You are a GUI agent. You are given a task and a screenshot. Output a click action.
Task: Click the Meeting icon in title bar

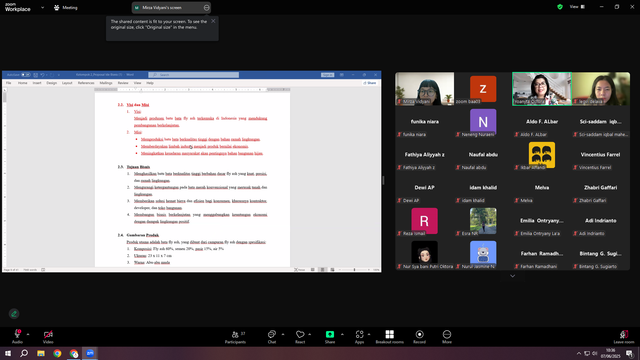pos(57,7)
